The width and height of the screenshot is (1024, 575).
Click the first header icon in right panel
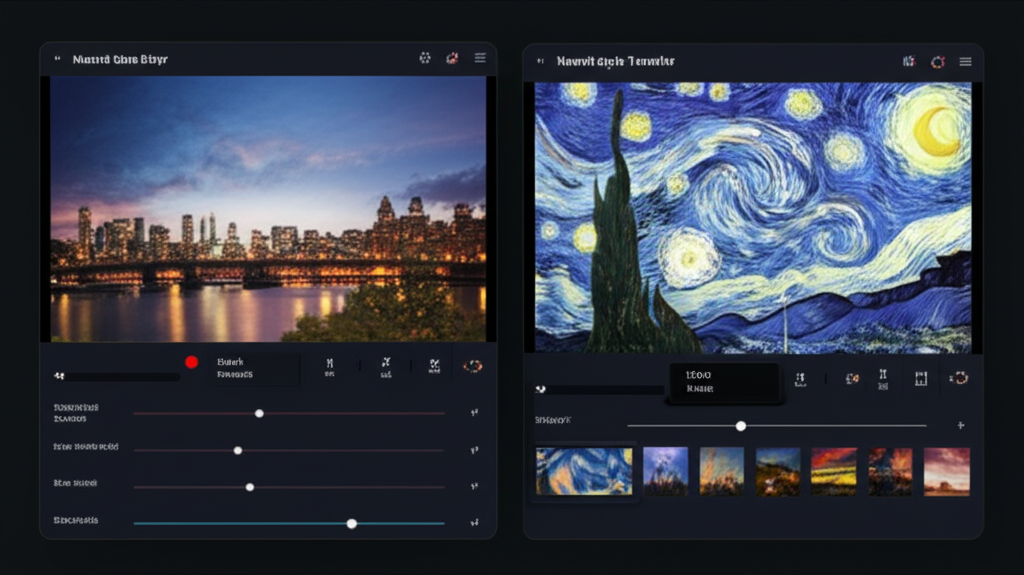click(908, 61)
